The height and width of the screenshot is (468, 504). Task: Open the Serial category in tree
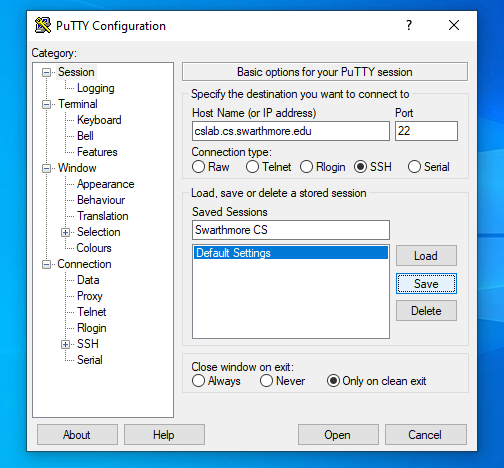[90, 360]
